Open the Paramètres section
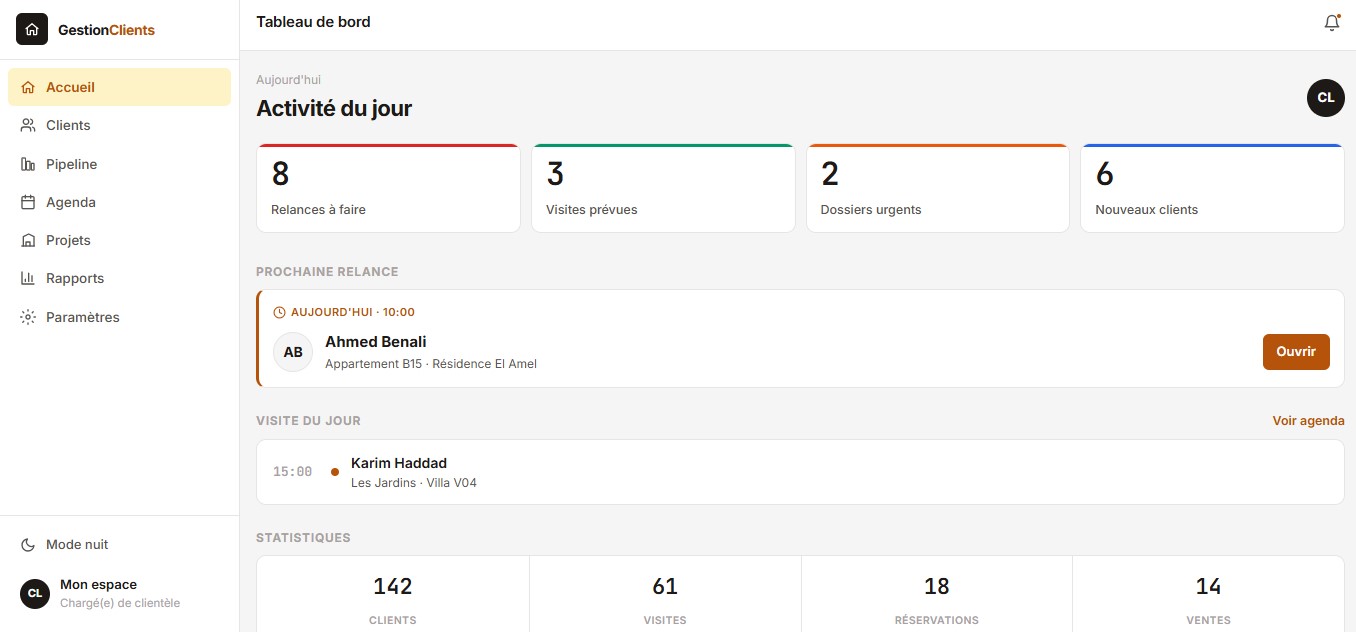1356x632 pixels. [x=119, y=317]
